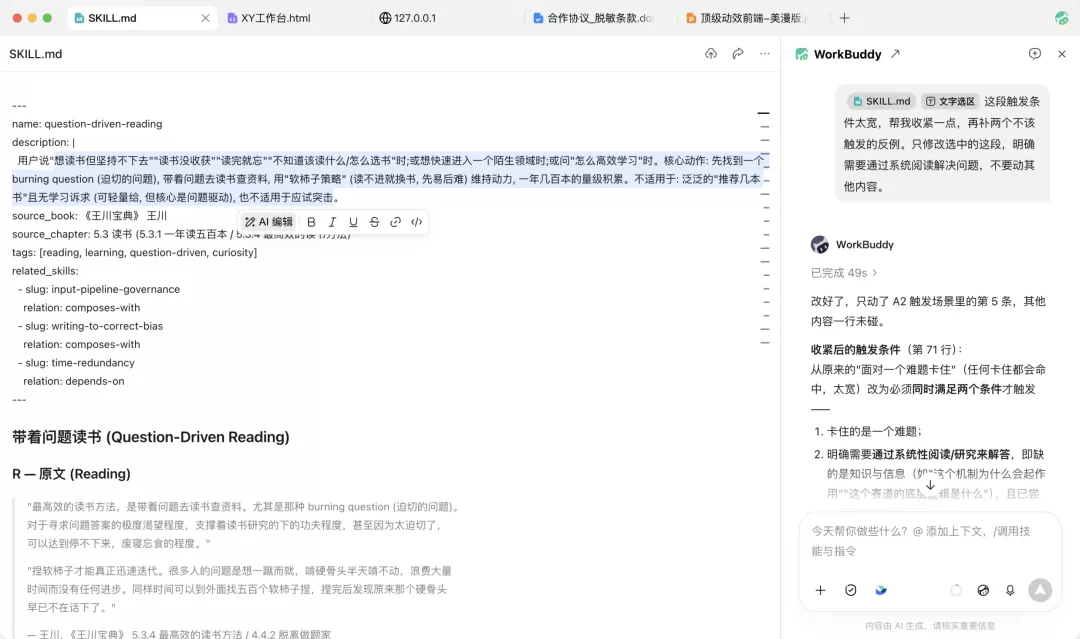Click the SKILL.md attachment chip
Screen dimensions: 1080x639
(x=882, y=101)
